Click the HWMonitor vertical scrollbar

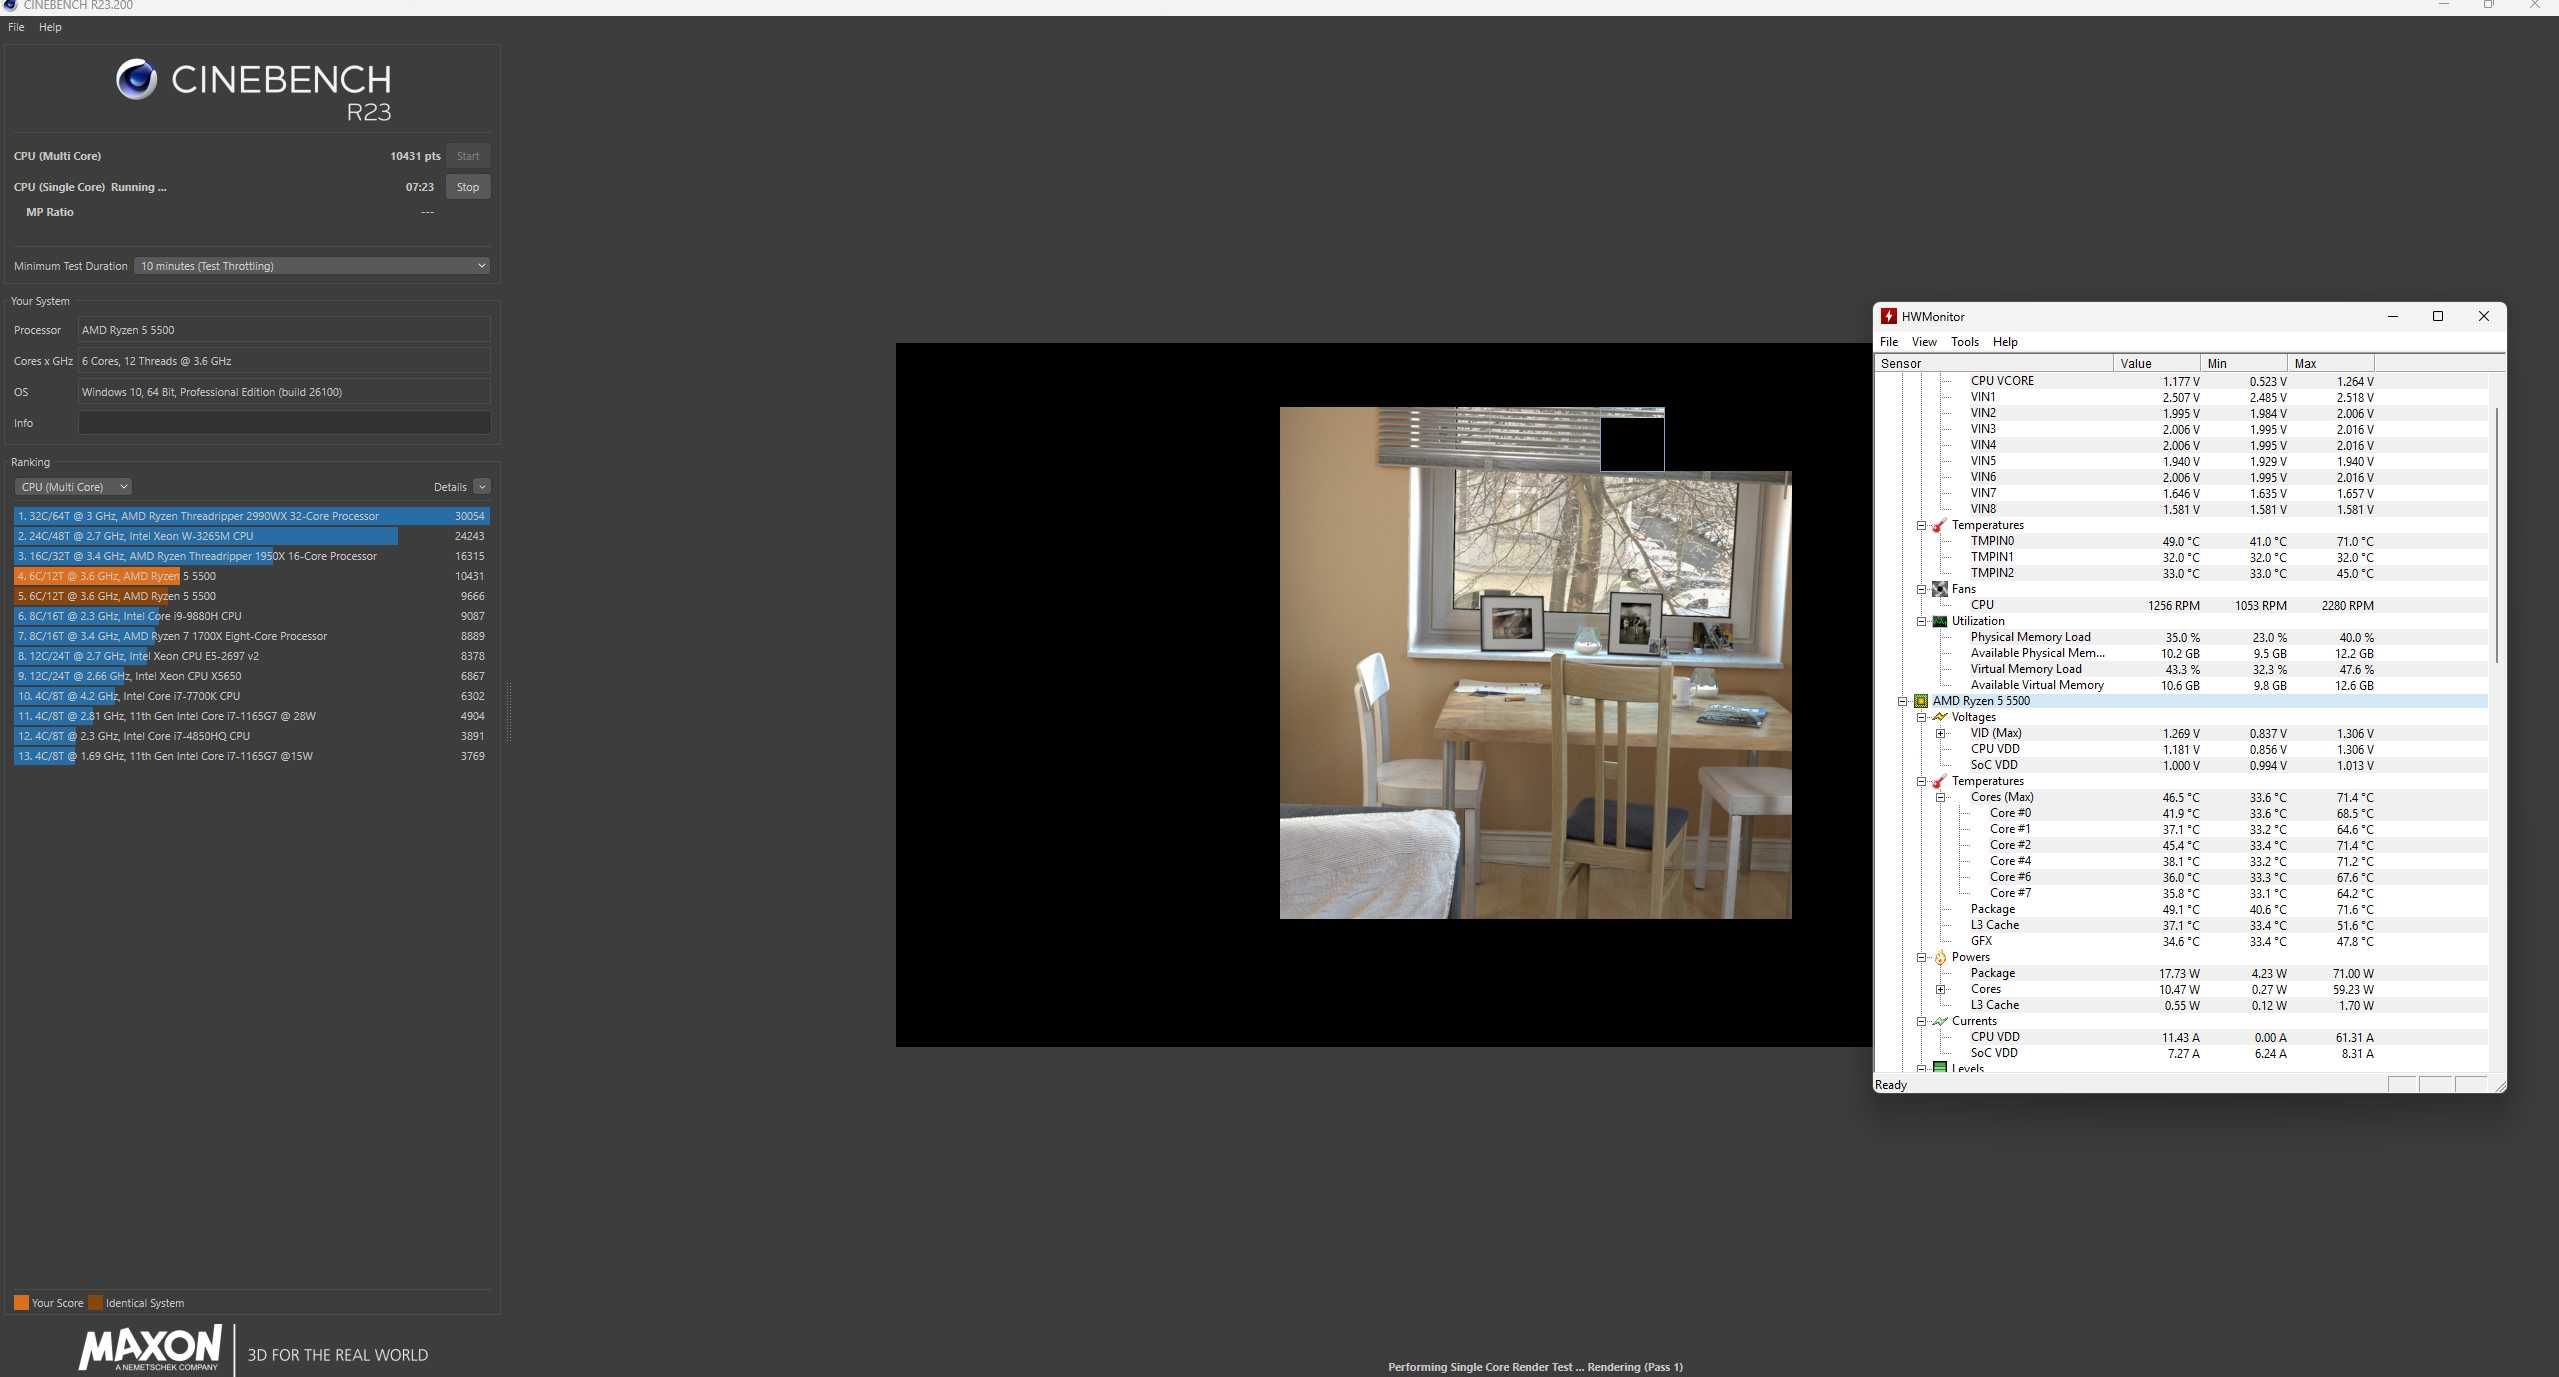[x=2497, y=534]
